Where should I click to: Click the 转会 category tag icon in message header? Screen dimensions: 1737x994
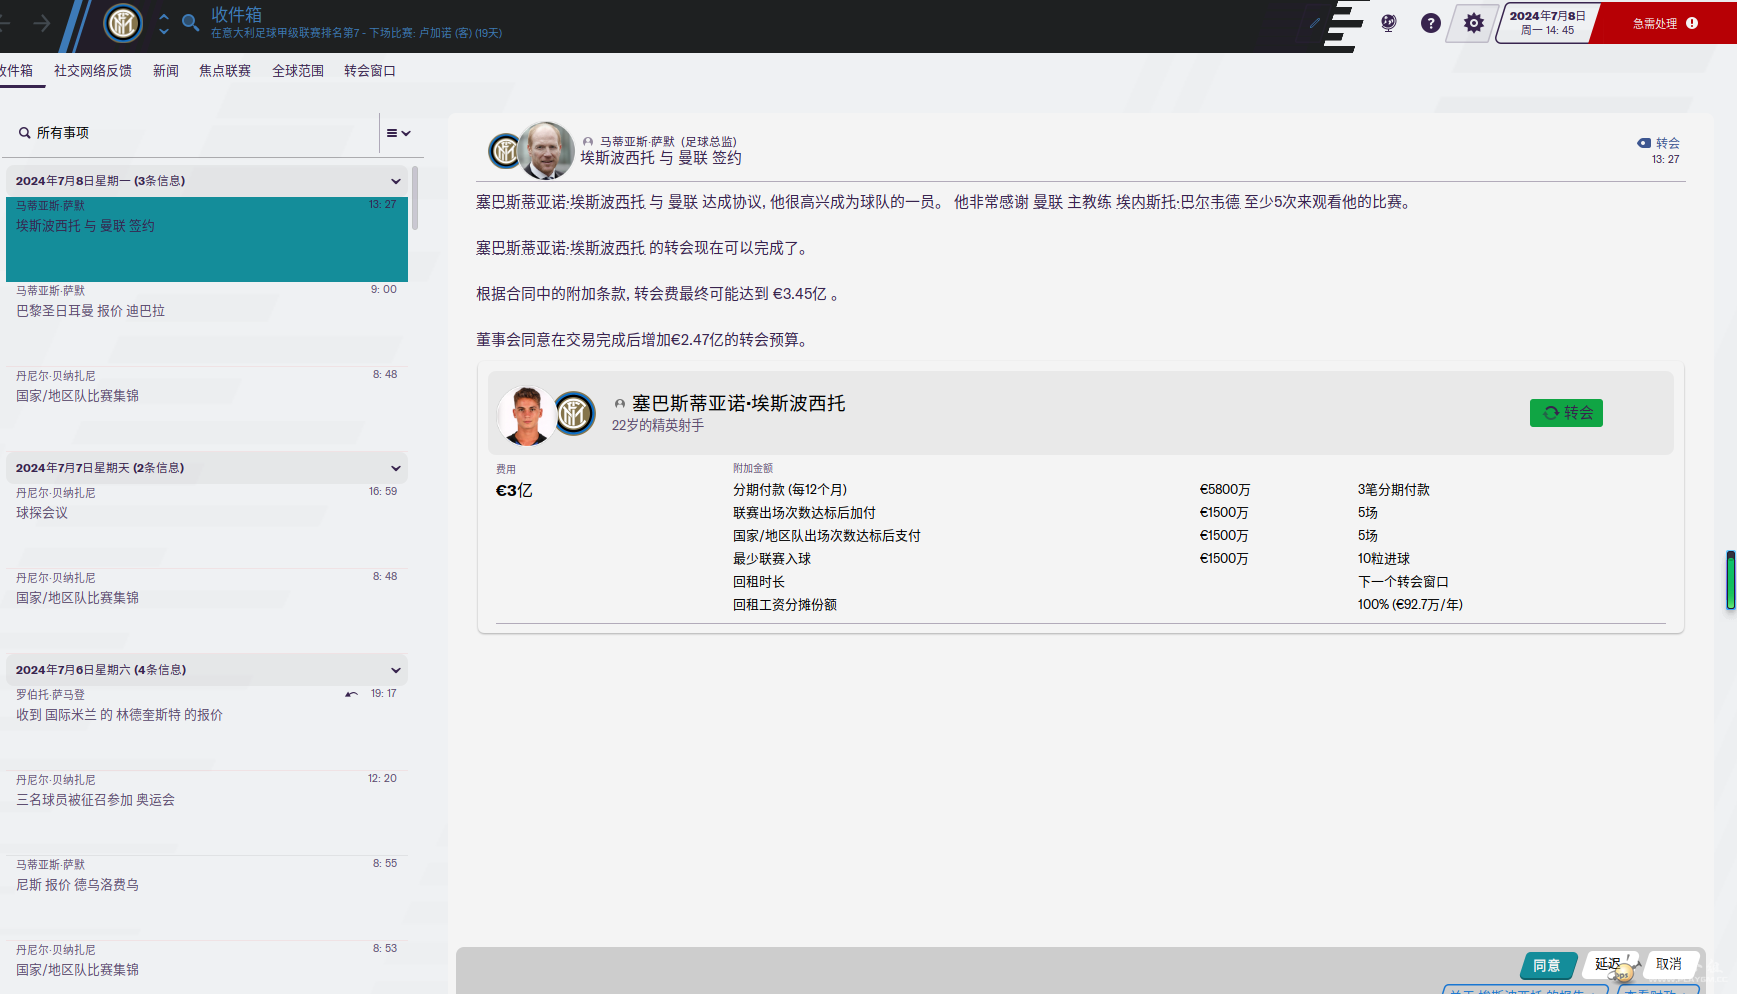(x=1644, y=143)
